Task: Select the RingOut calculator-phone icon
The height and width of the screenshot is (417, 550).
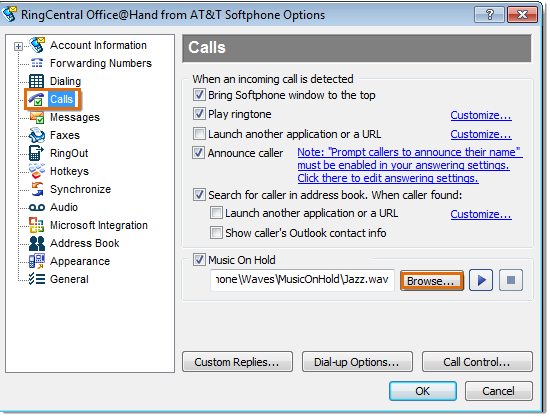Action: tap(36, 153)
